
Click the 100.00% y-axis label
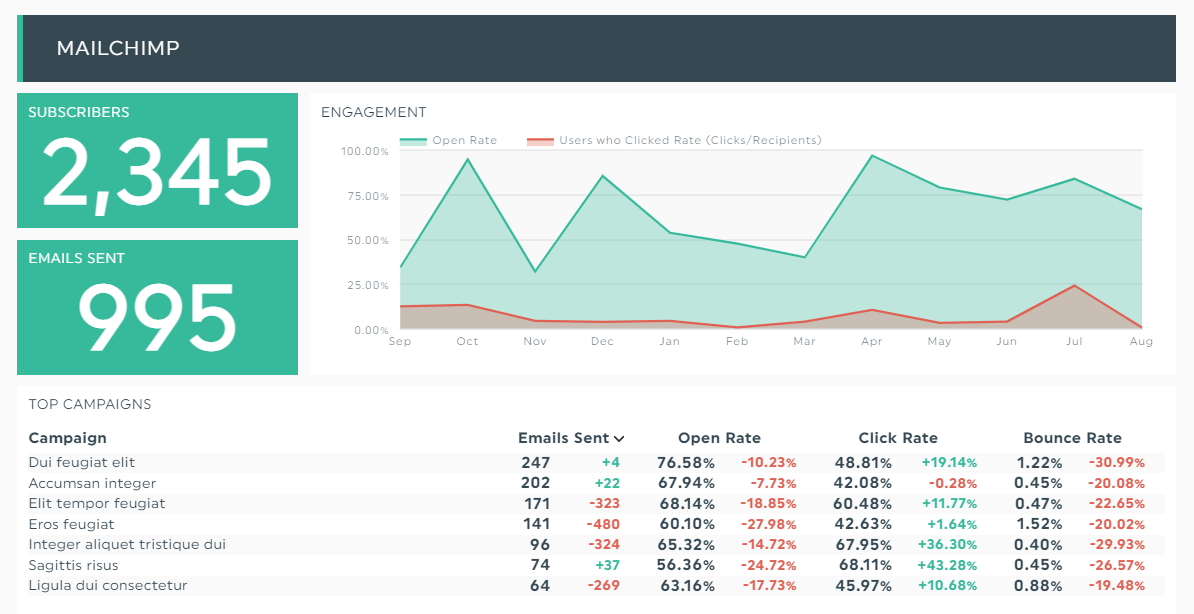click(x=365, y=151)
